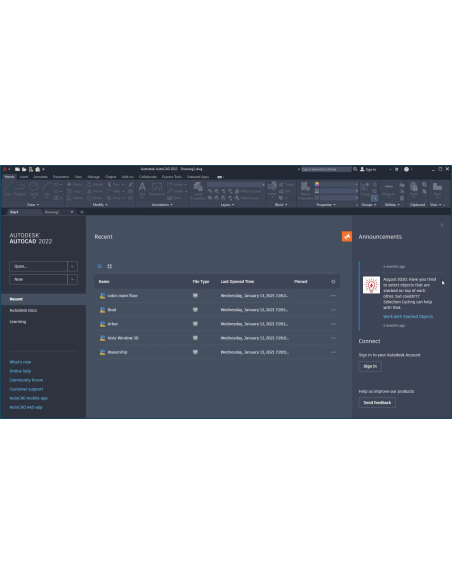Expand the Annotation panel dropdown

click(x=162, y=204)
